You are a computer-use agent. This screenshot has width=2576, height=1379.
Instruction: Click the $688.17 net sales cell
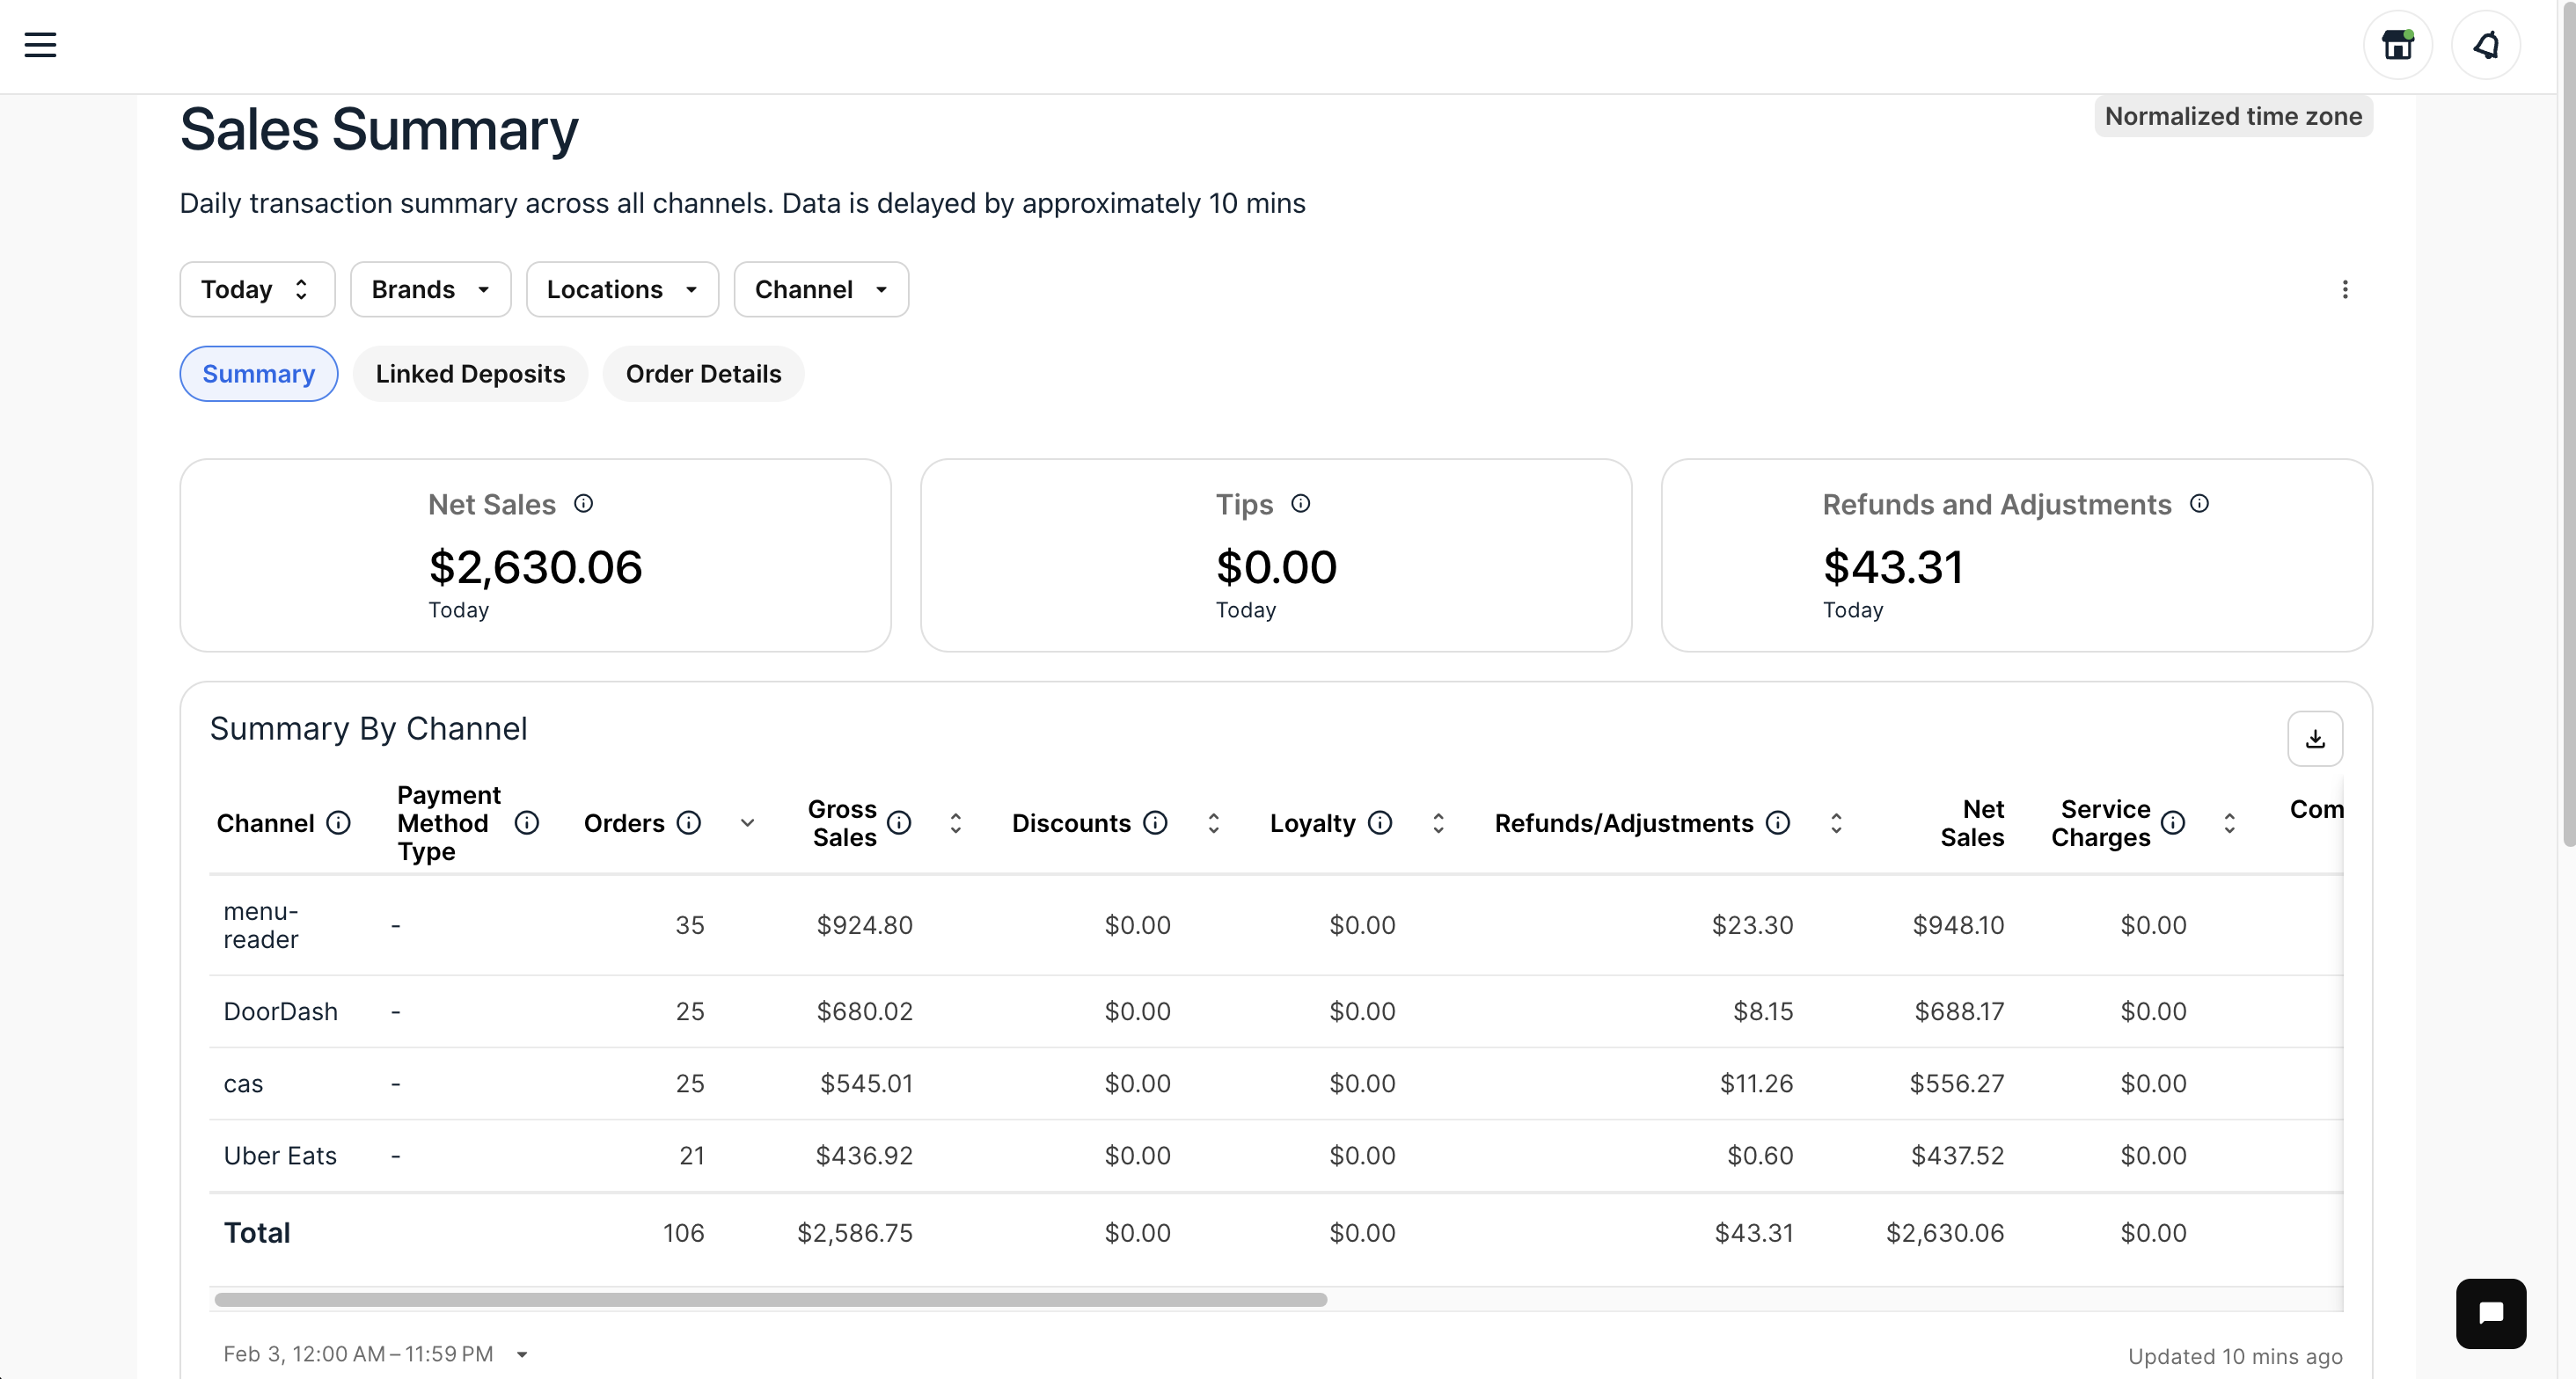(1958, 1012)
